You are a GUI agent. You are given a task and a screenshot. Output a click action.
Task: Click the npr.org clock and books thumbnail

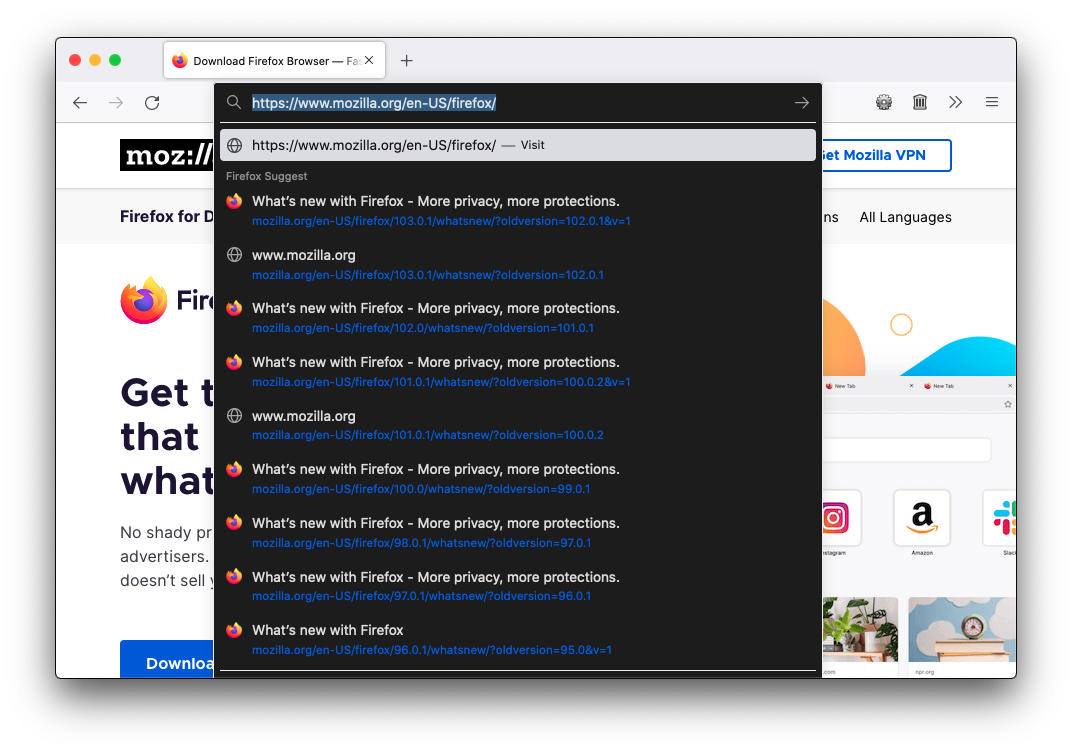962,630
